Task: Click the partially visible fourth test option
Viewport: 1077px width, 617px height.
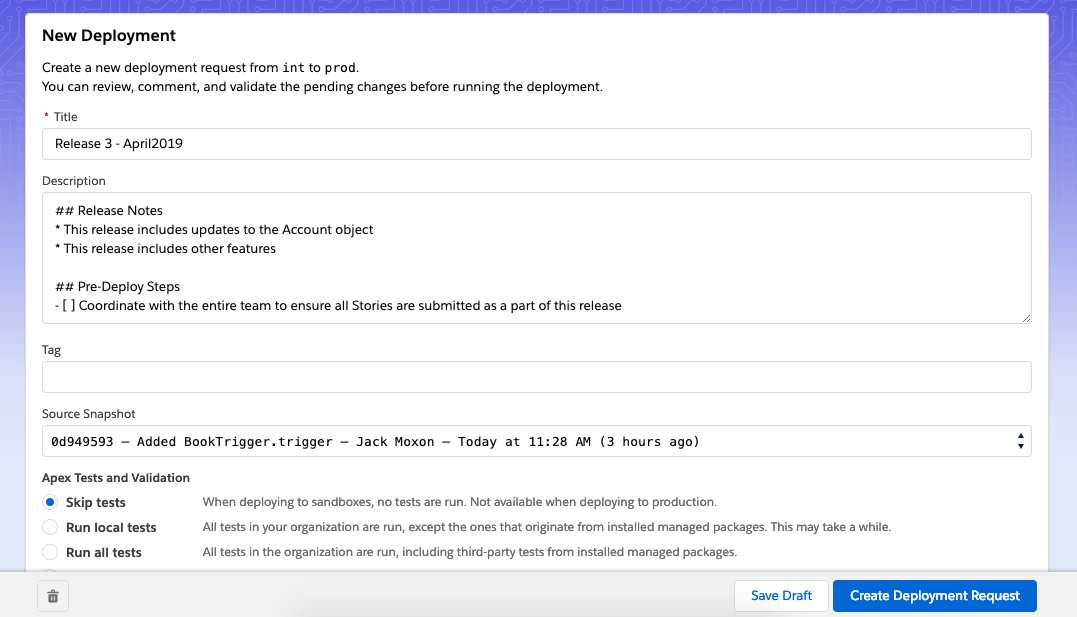Action: coord(52,573)
